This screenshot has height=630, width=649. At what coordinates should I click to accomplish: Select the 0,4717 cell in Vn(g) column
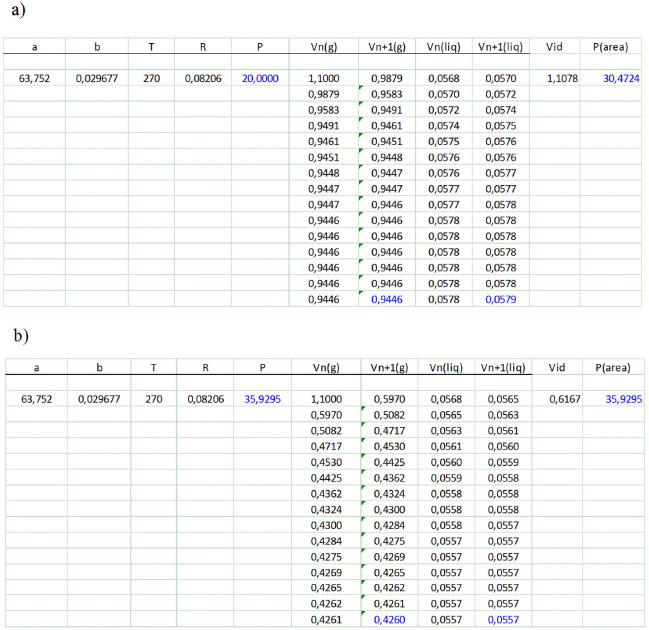324,446
